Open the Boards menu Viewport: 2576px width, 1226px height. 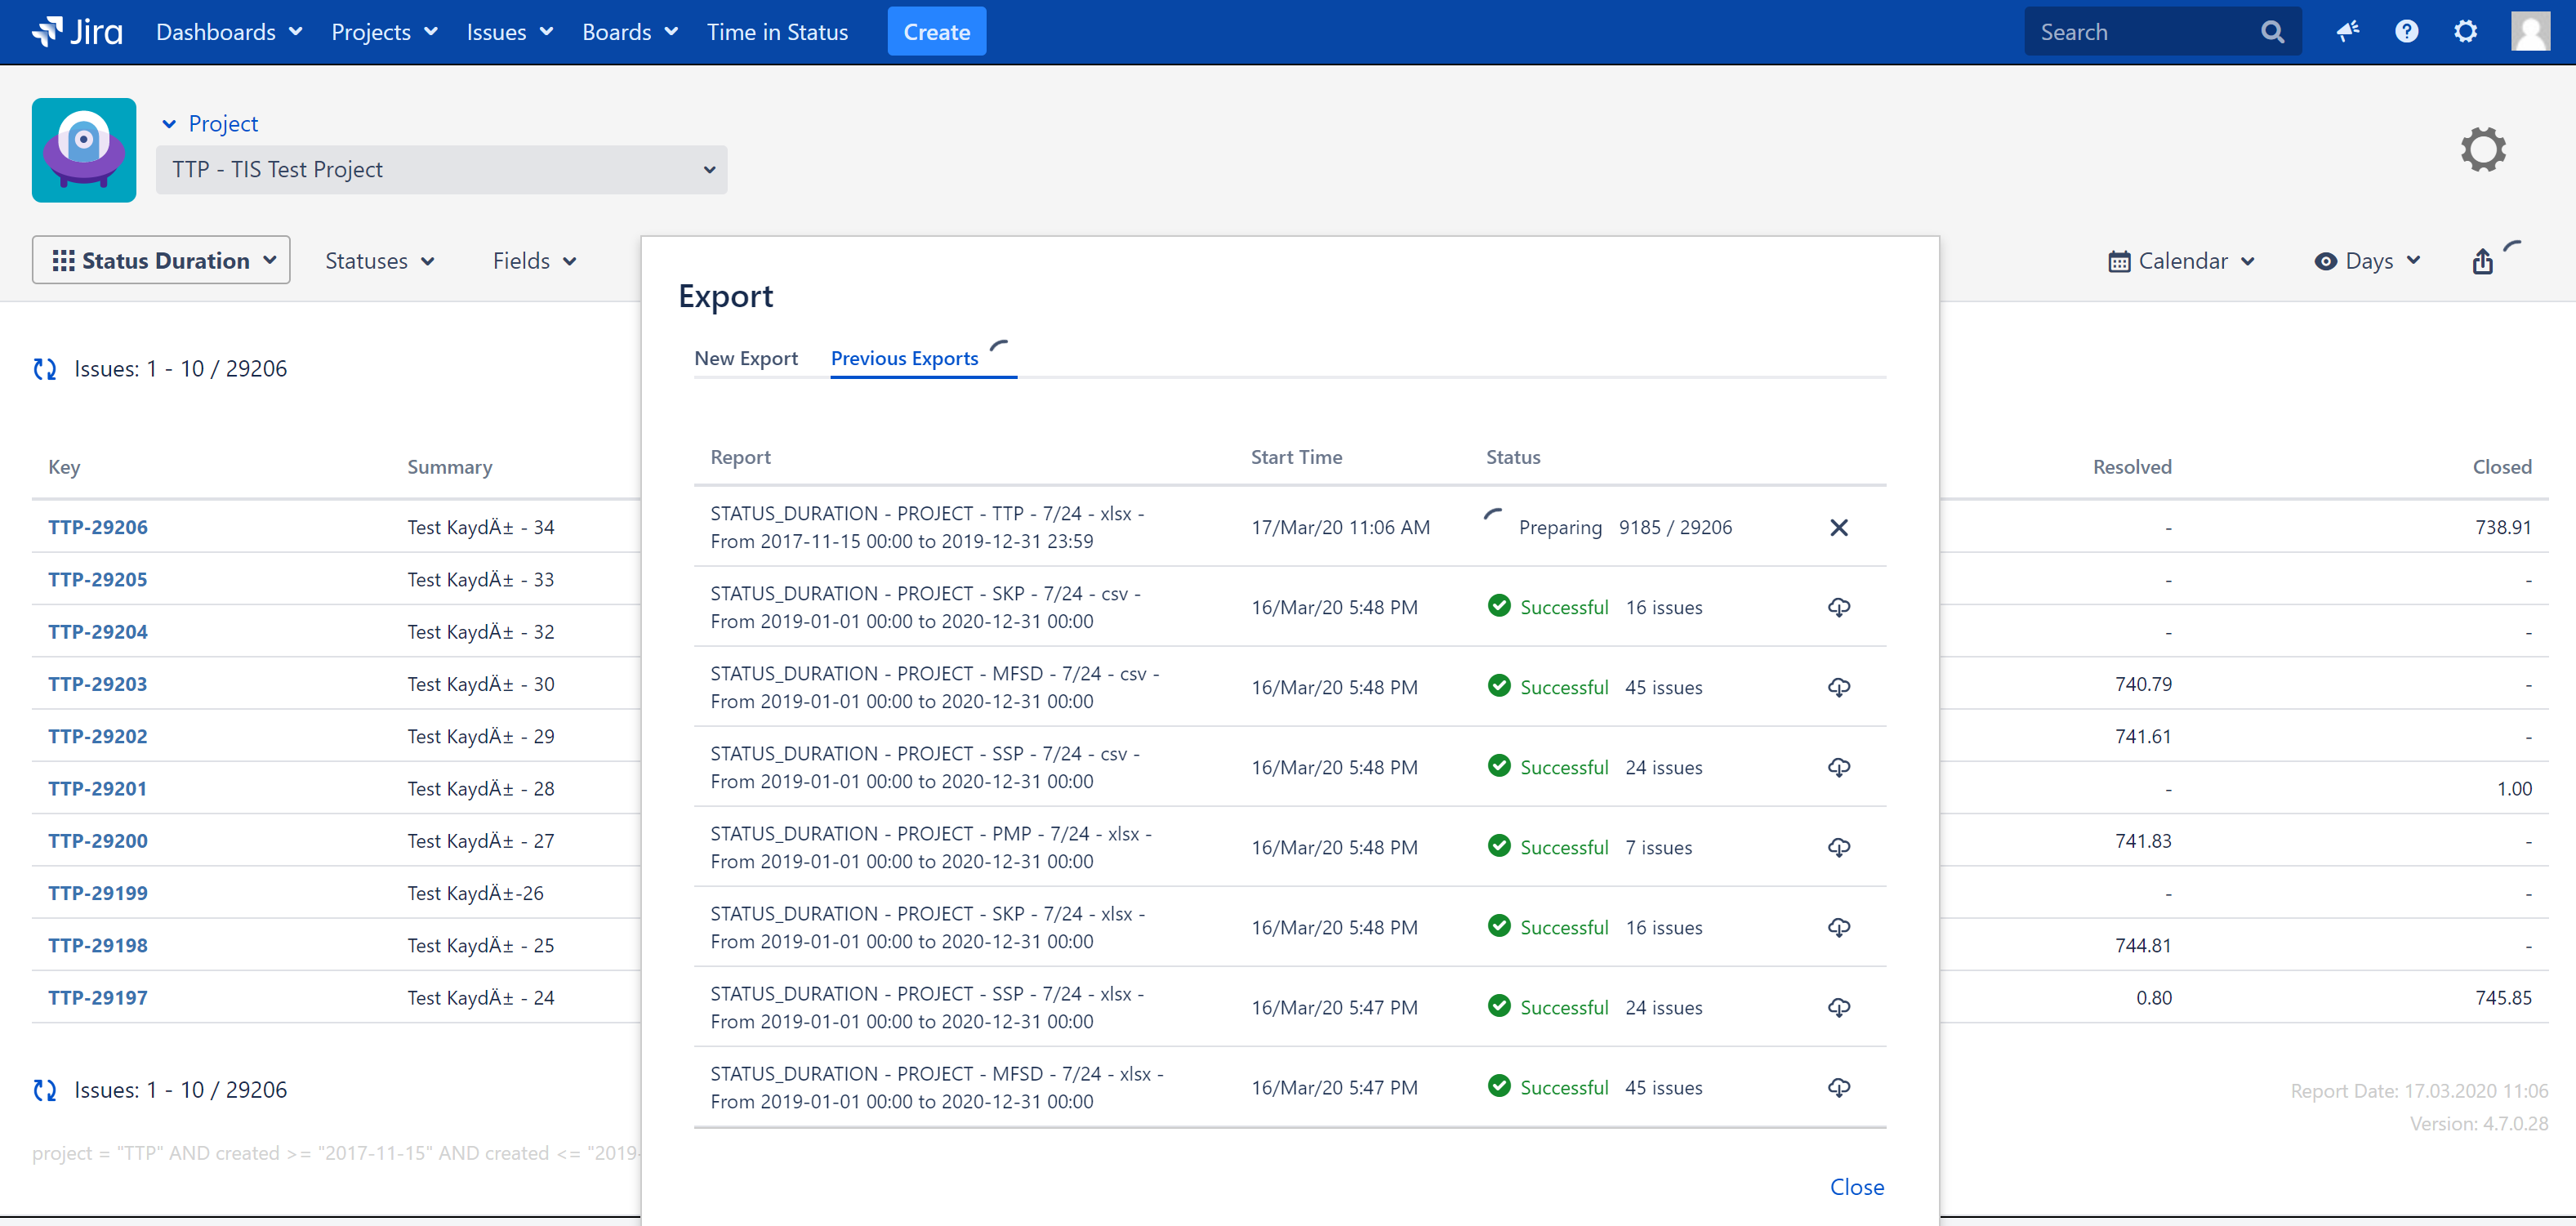coord(629,32)
